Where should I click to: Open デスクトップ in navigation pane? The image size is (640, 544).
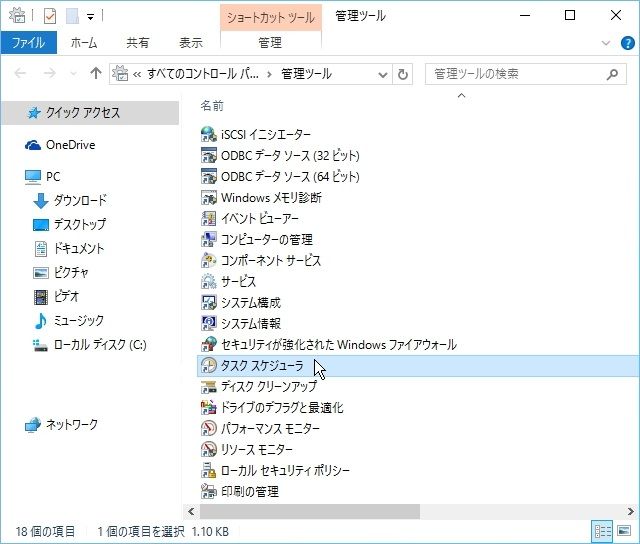click(69, 224)
